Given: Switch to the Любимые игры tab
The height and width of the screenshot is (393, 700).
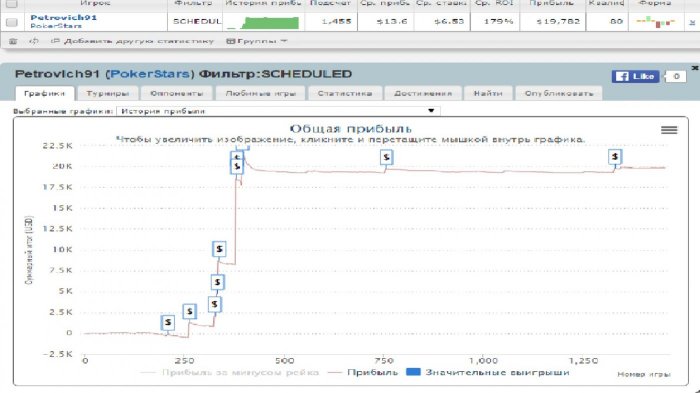Looking at the screenshot, I should click(261, 93).
